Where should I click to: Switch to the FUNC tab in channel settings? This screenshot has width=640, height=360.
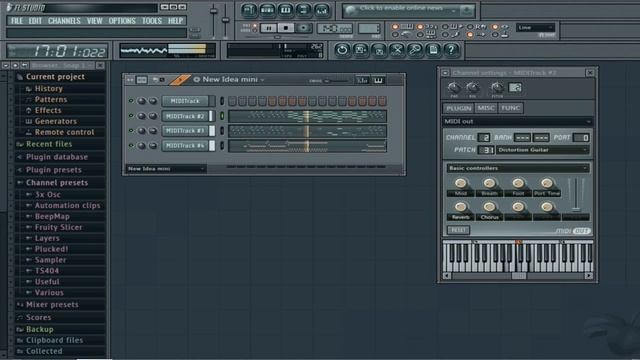click(510, 108)
